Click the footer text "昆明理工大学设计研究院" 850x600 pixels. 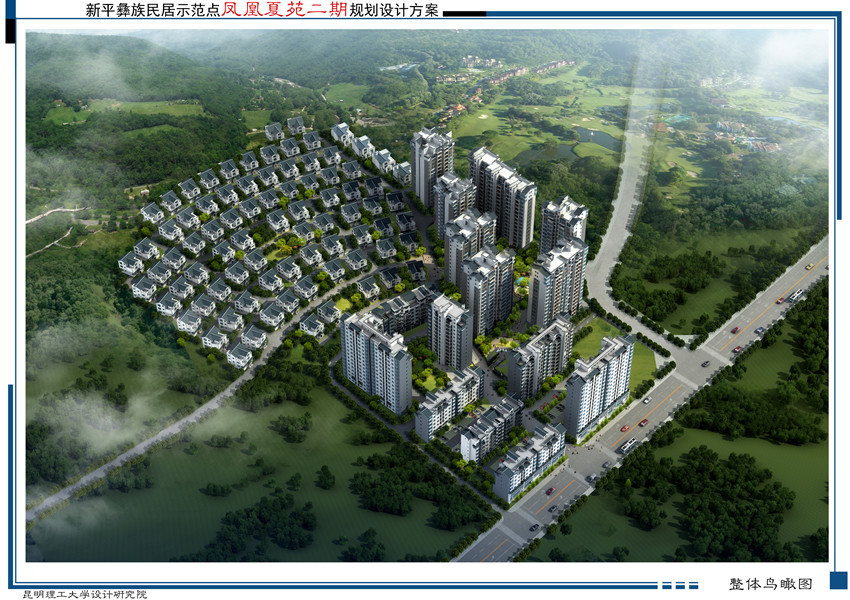click(85, 595)
